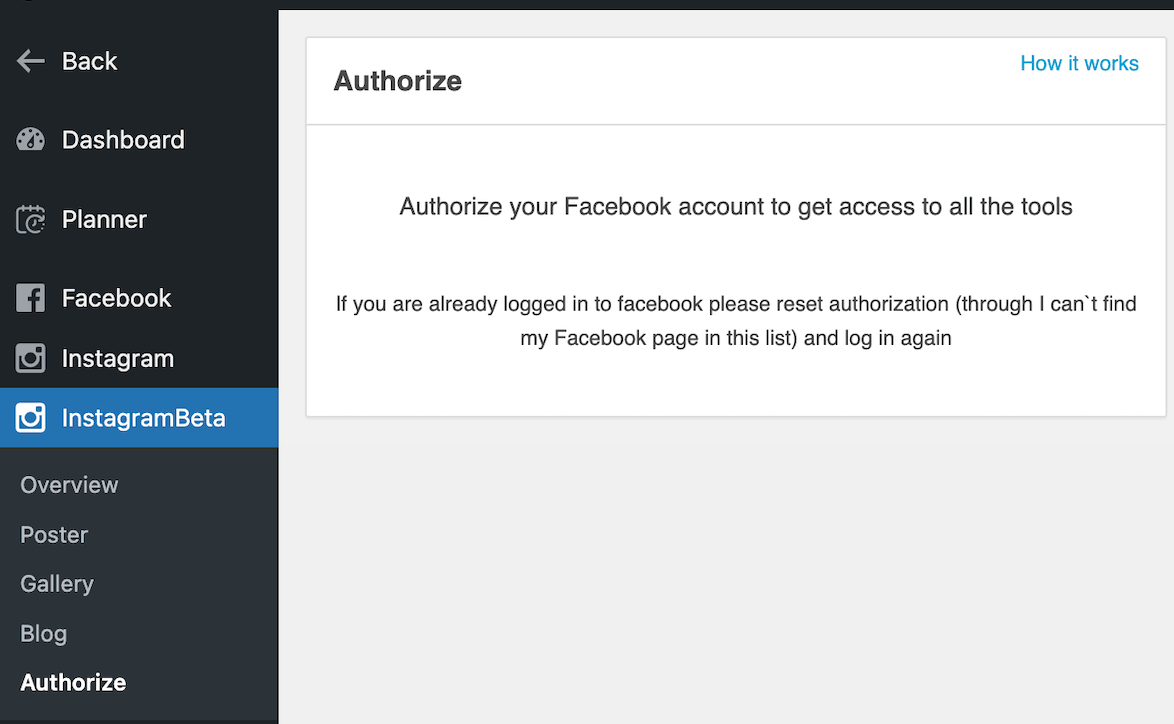The image size is (1174, 724).
Task: Click the Authorize your Facebook account message
Action: click(735, 207)
